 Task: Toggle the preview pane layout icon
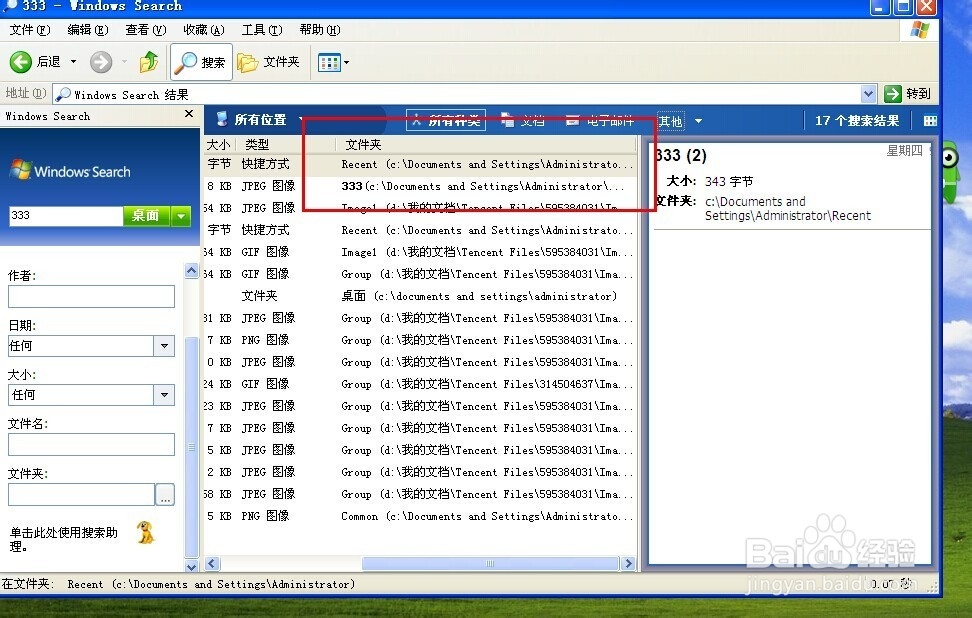[x=930, y=121]
